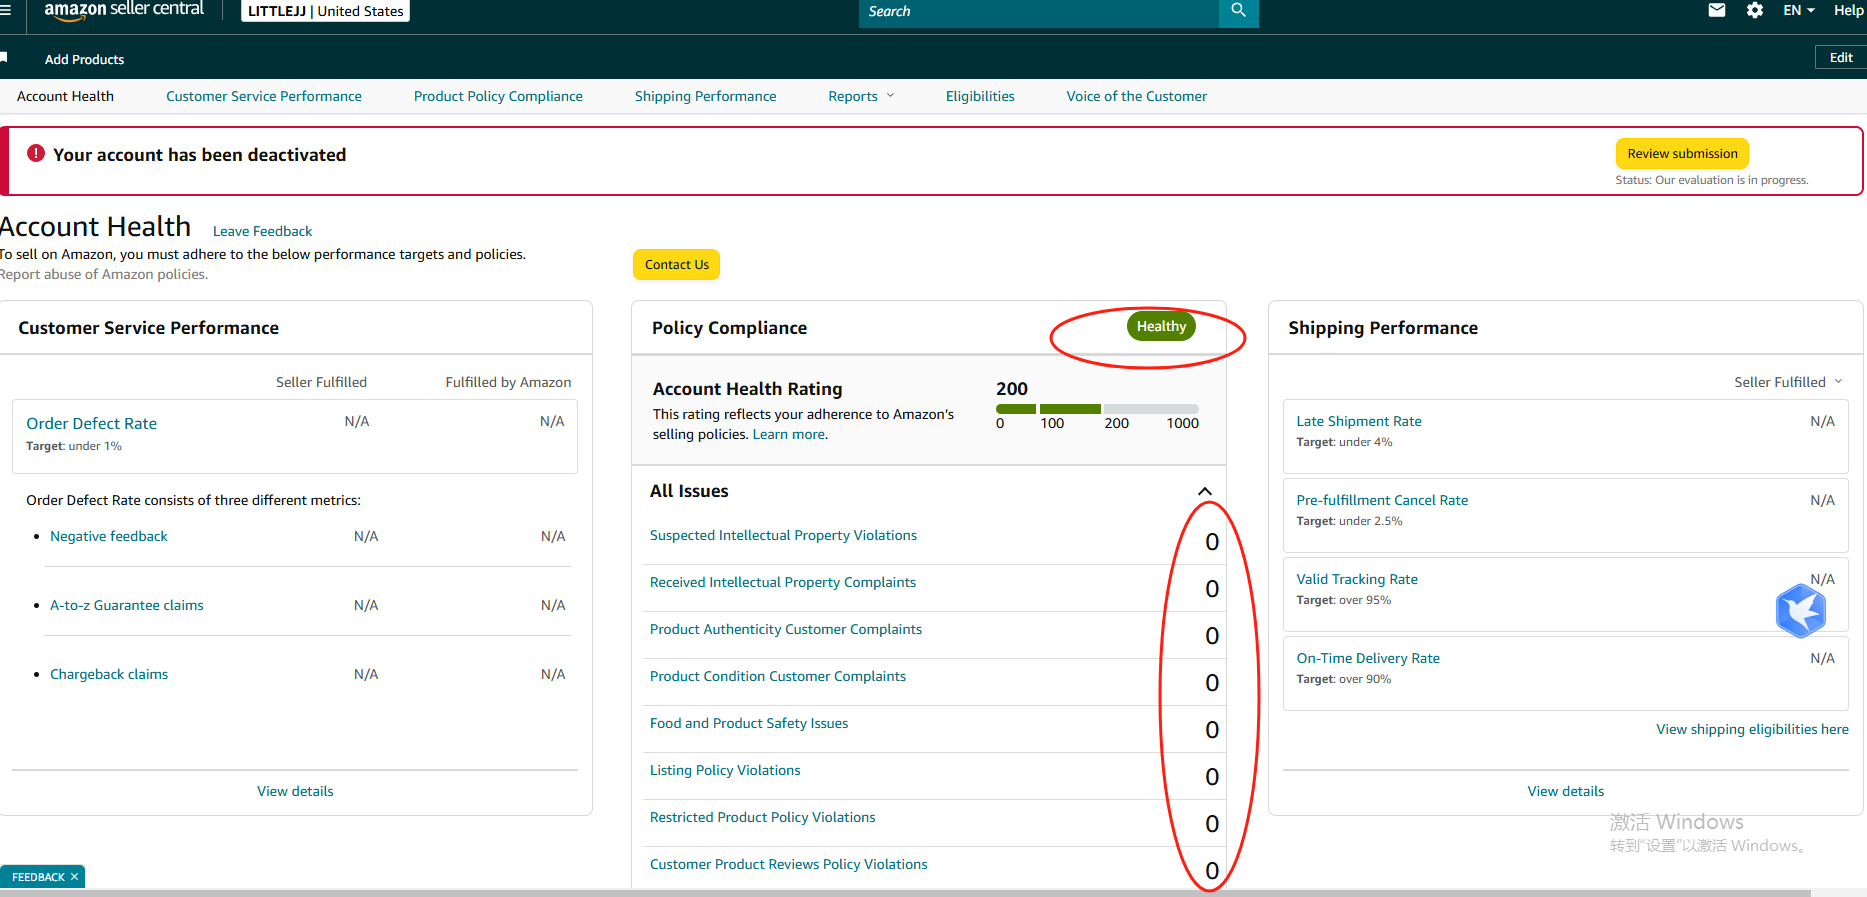Open the settings gear icon

(x=1755, y=10)
